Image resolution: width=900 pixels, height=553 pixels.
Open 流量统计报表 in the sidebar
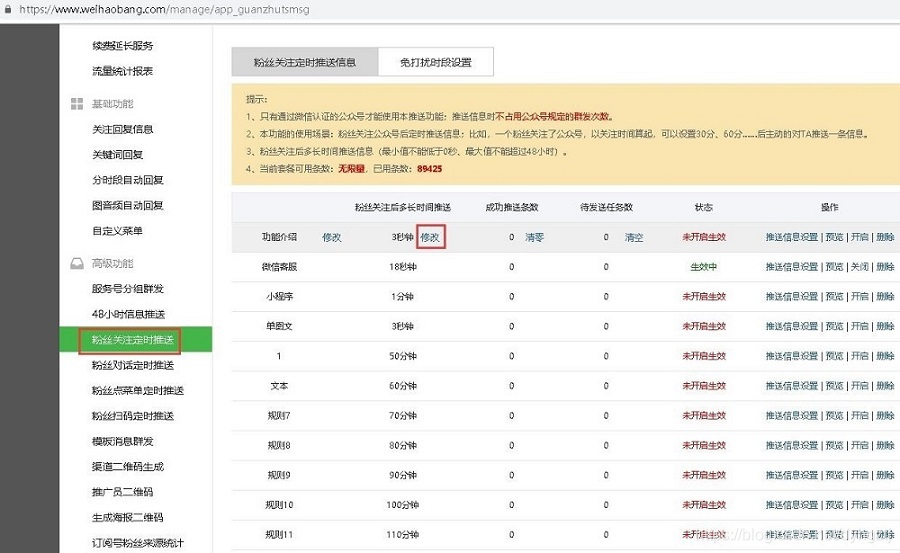122,71
